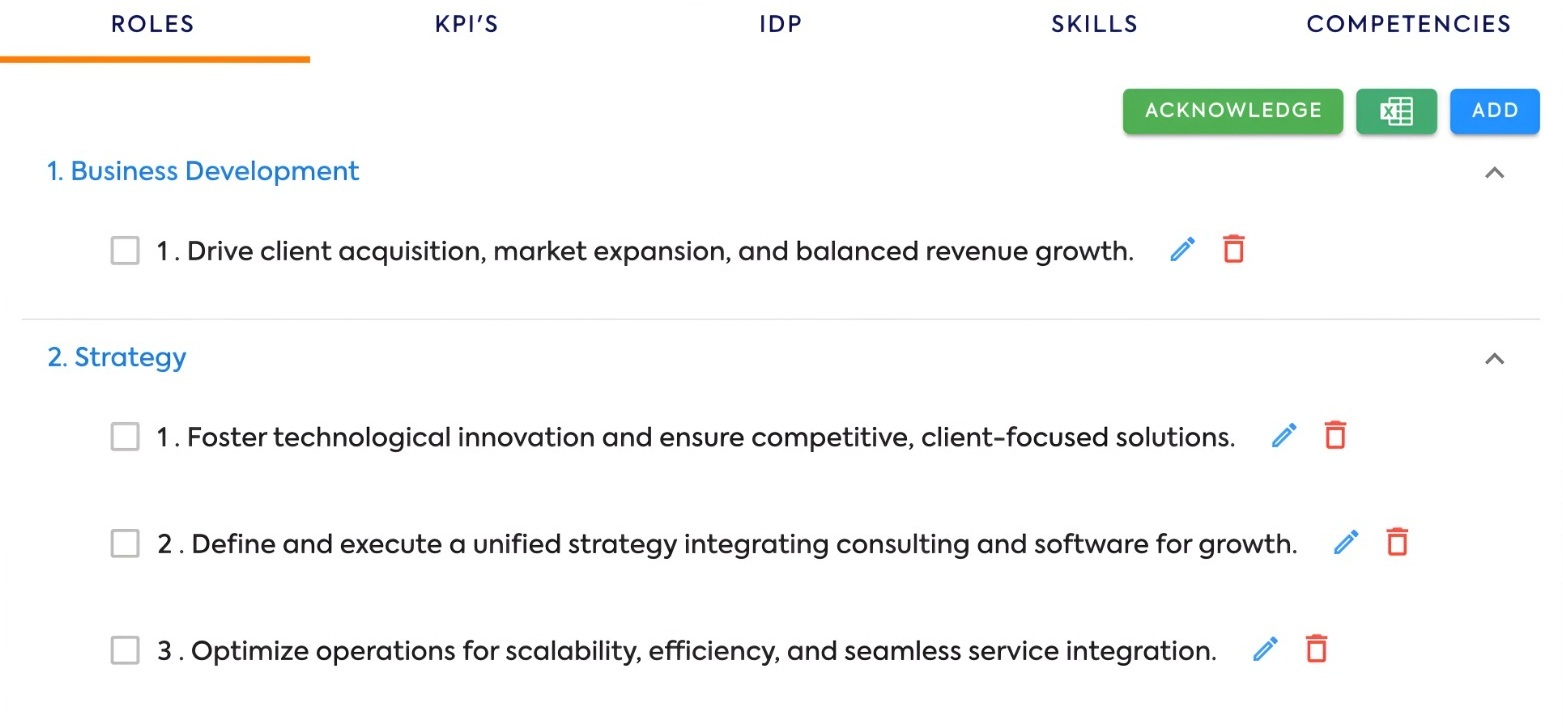Screen dimensions: 1563x728
Task: Edit the 'Foster technological innovation' role
Action: click(1284, 435)
